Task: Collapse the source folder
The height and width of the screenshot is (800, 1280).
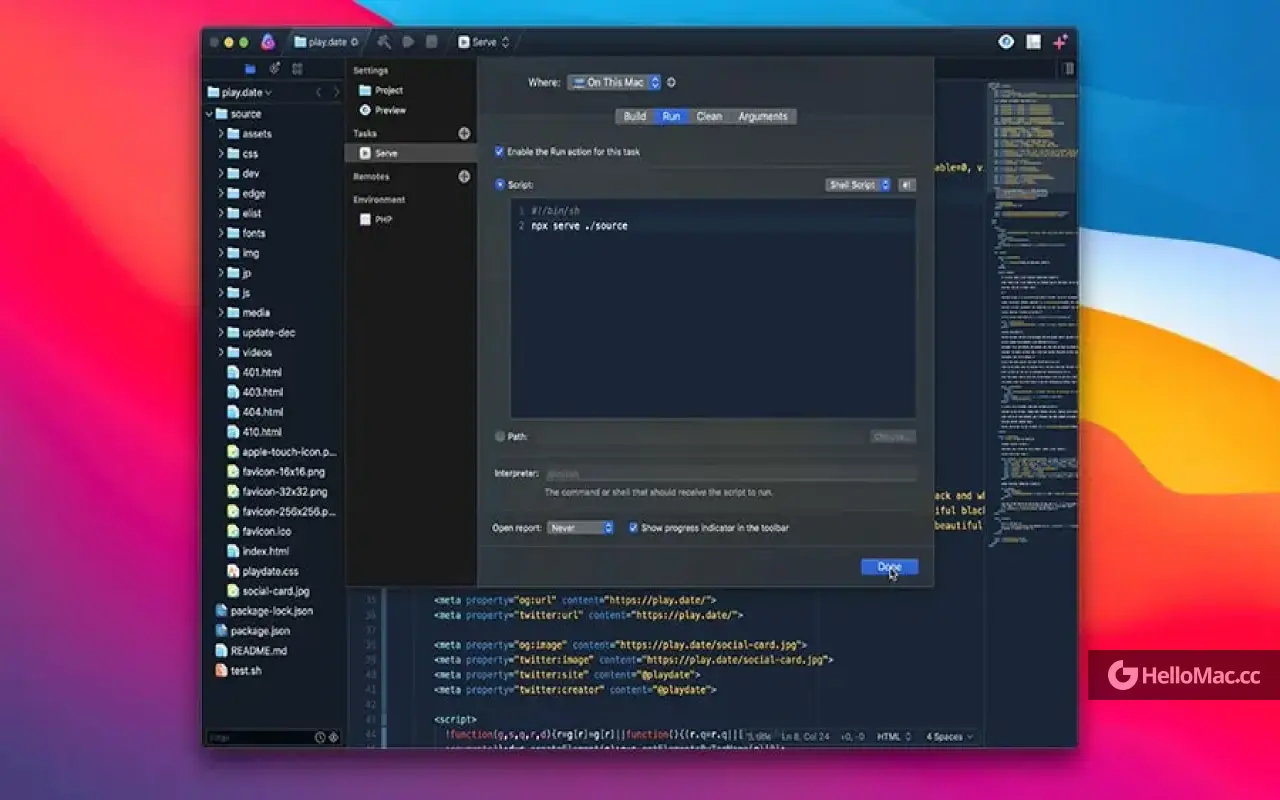Action: pyautogui.click(x=210, y=114)
